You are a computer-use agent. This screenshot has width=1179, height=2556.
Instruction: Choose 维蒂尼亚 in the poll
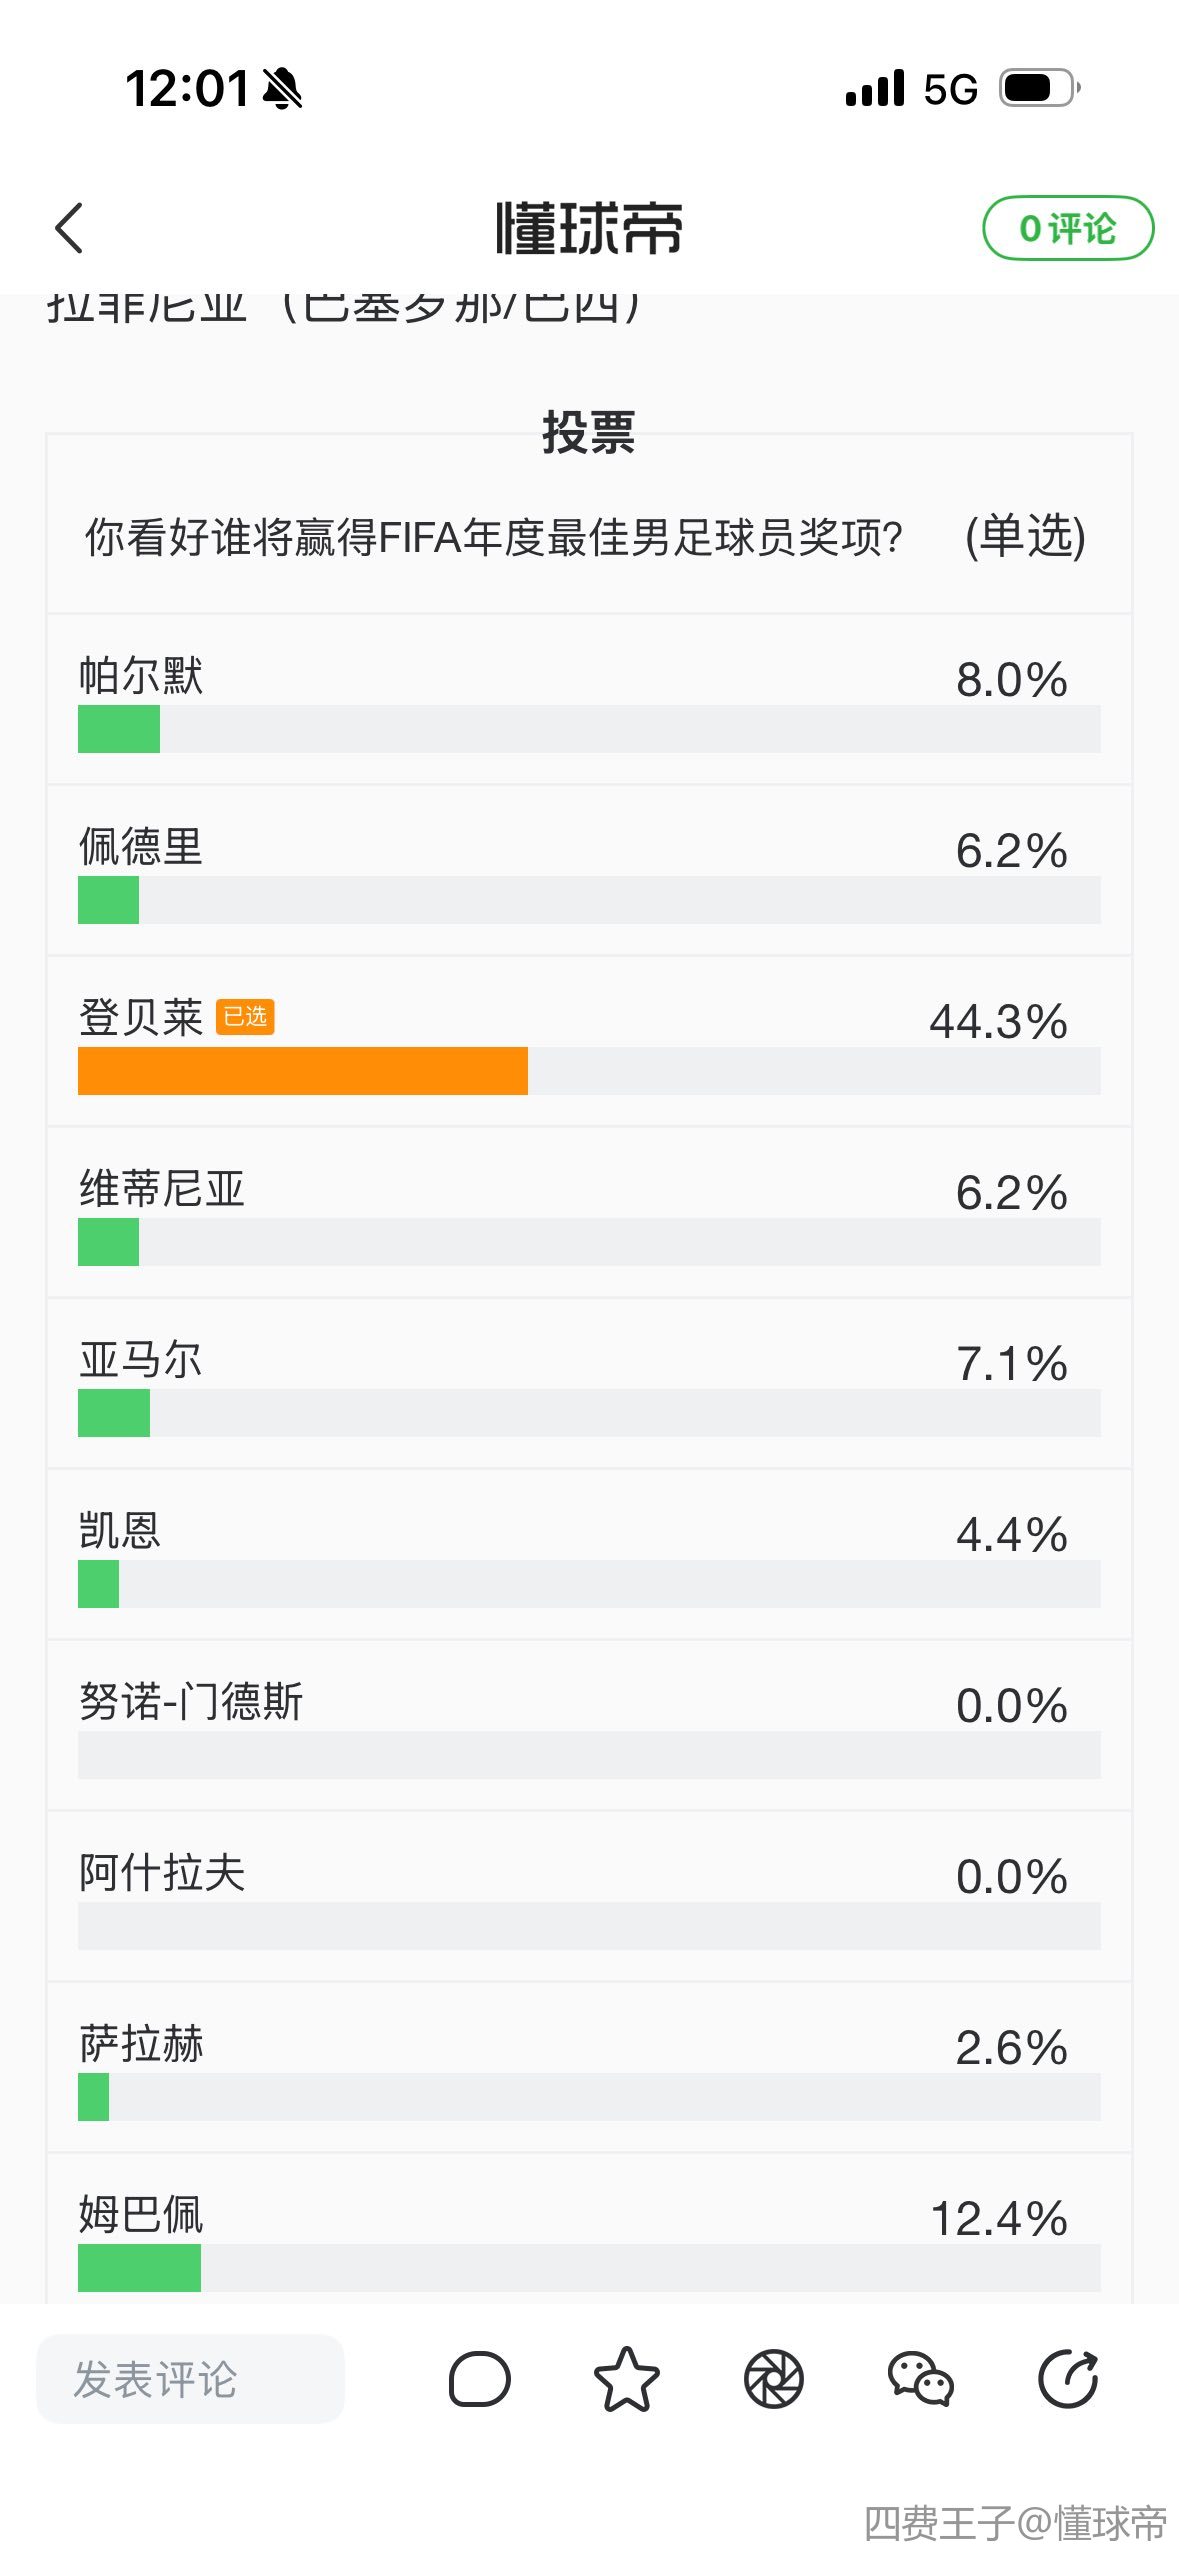coord(588,1213)
